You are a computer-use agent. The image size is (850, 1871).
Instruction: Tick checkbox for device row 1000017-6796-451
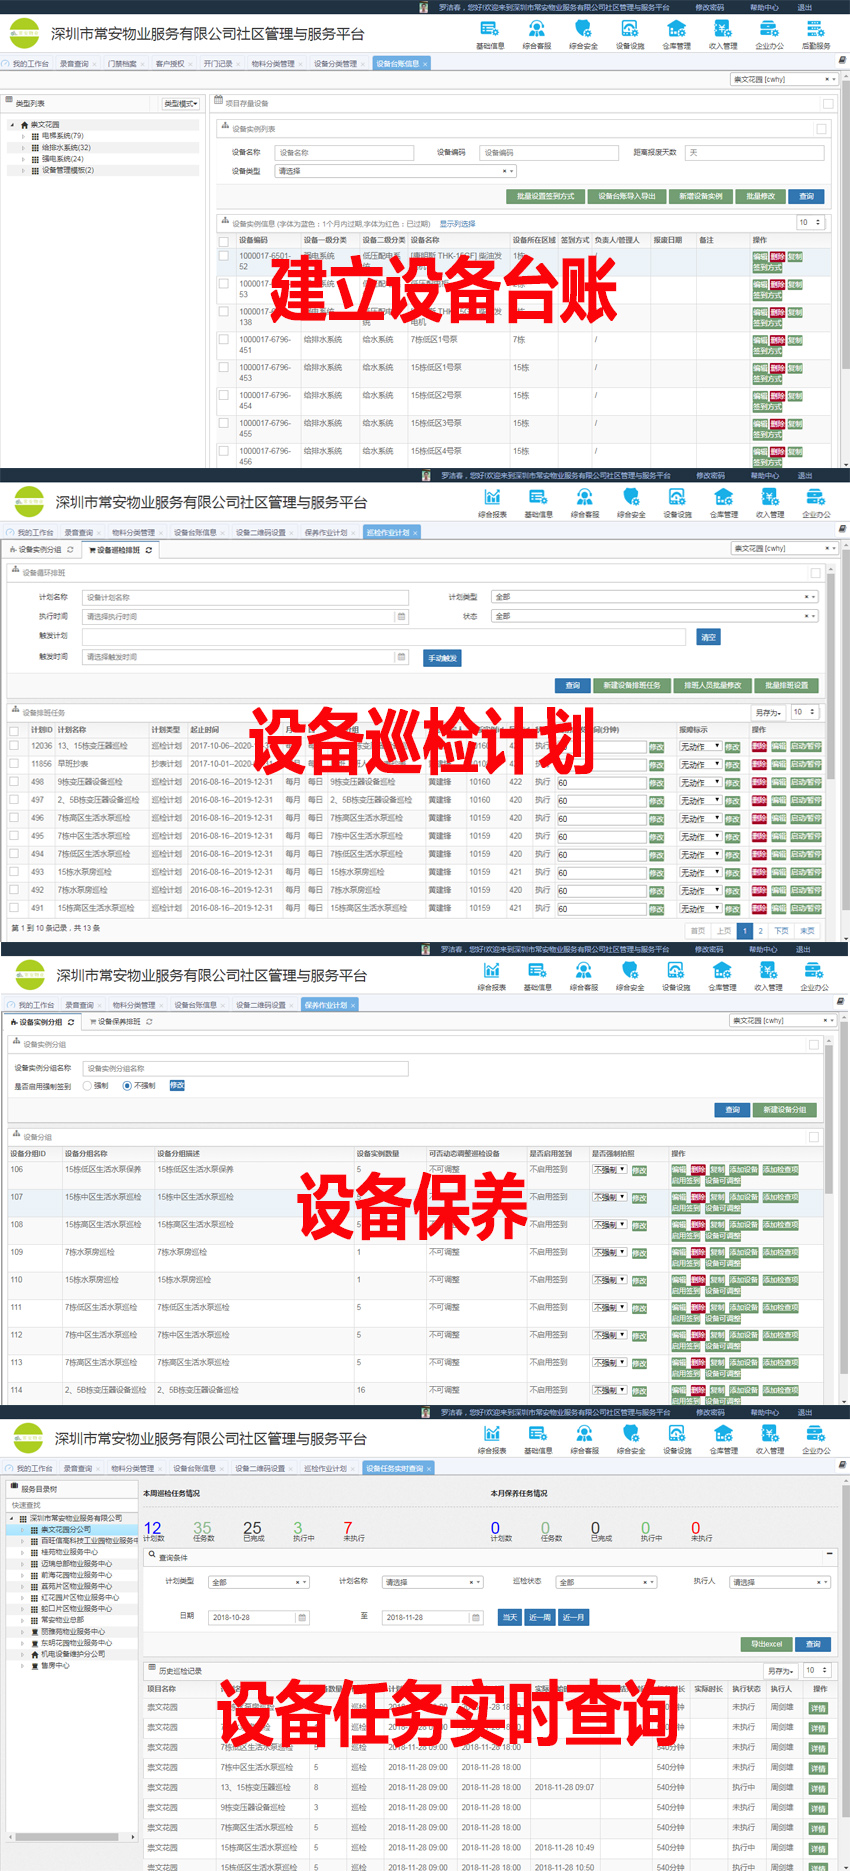click(x=224, y=340)
